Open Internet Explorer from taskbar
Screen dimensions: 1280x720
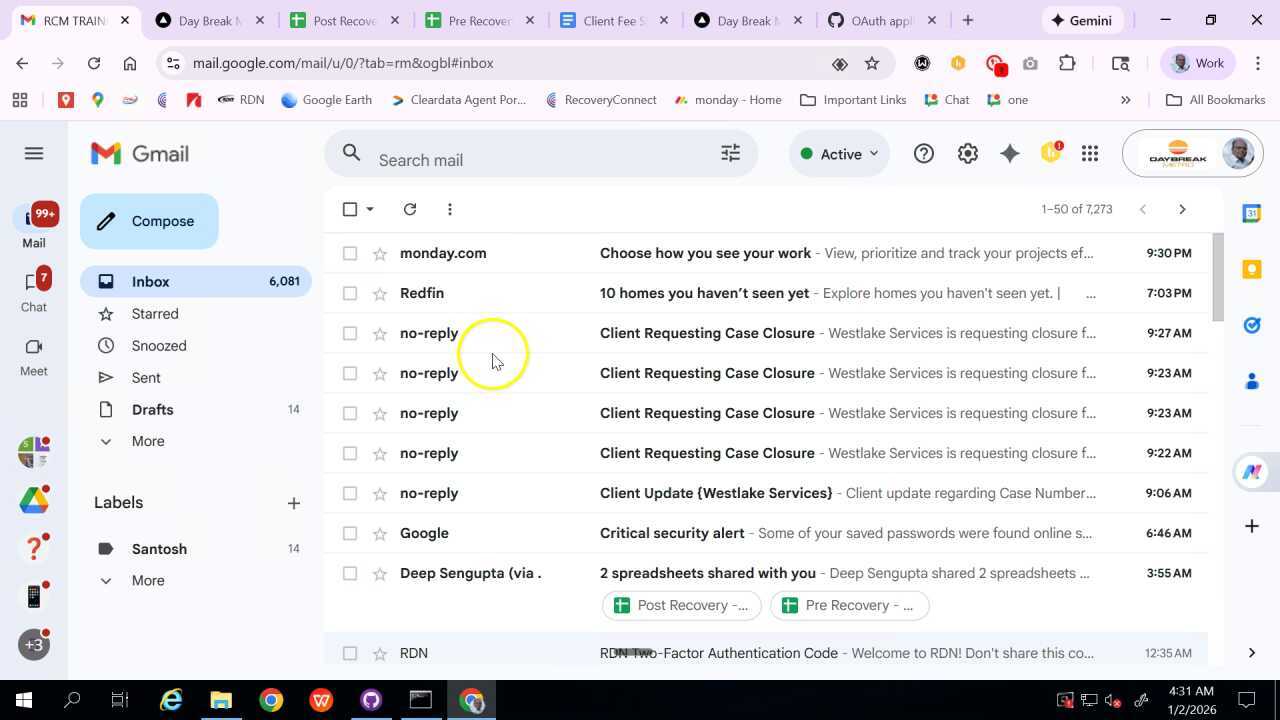click(171, 700)
